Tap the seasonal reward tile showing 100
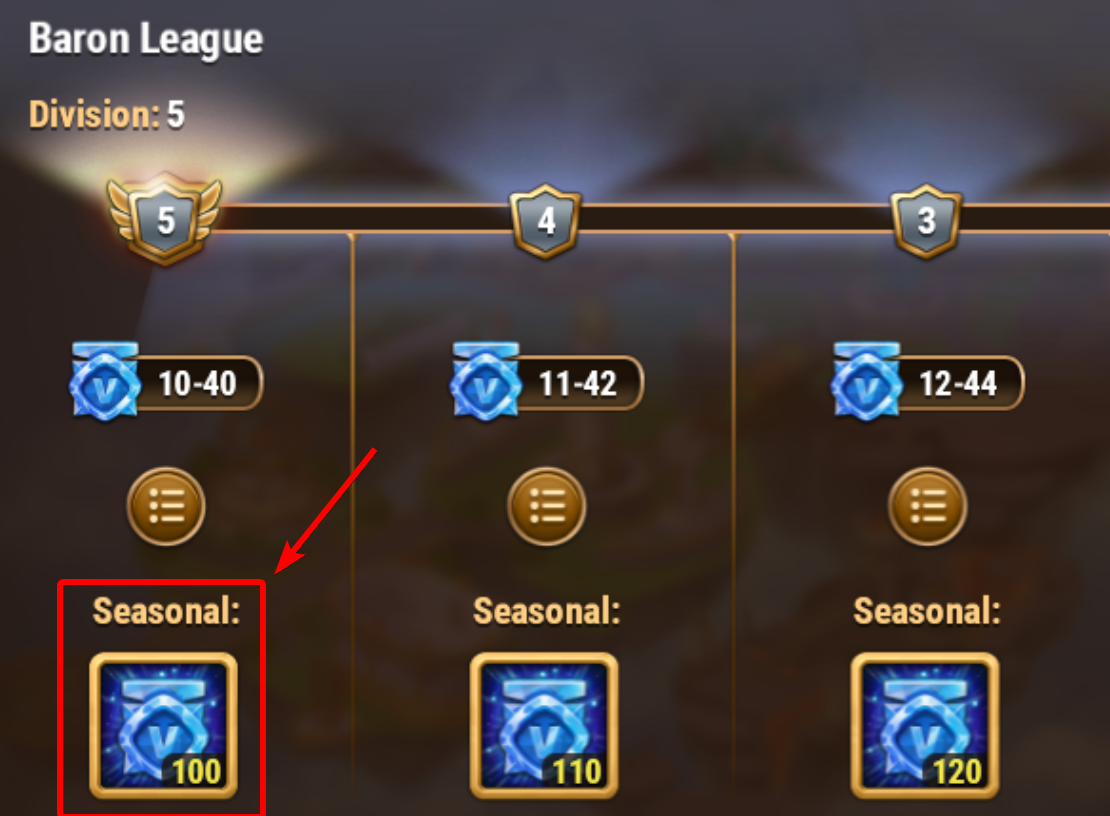Image resolution: width=1110 pixels, height=816 pixels. (x=164, y=725)
